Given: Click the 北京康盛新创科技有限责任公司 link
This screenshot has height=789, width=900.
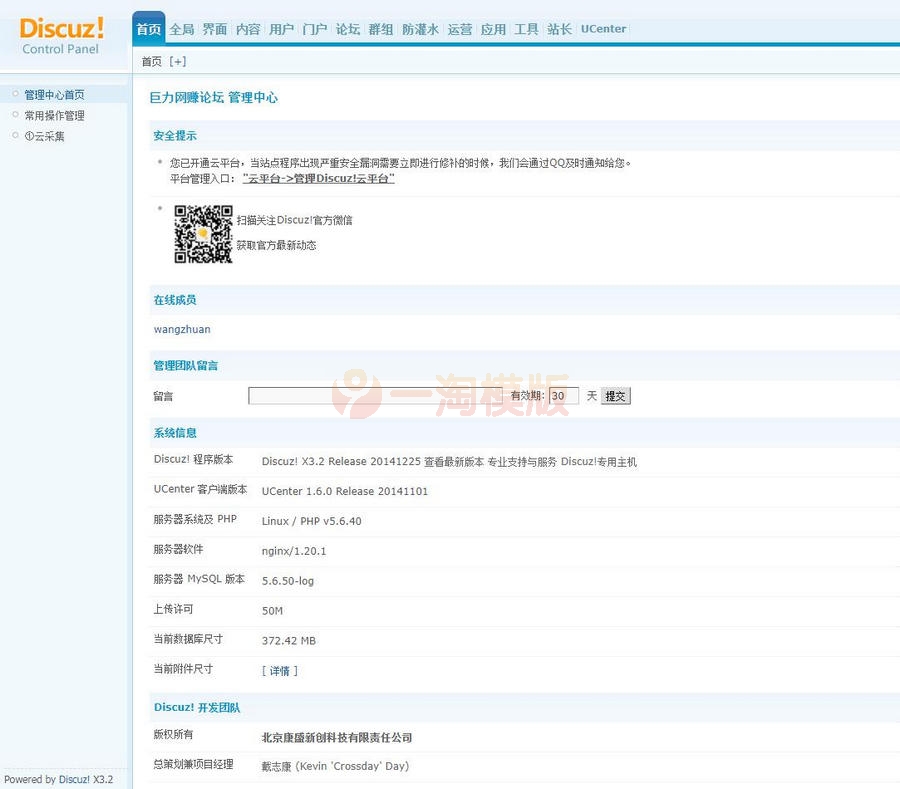Looking at the screenshot, I should click(x=337, y=737).
